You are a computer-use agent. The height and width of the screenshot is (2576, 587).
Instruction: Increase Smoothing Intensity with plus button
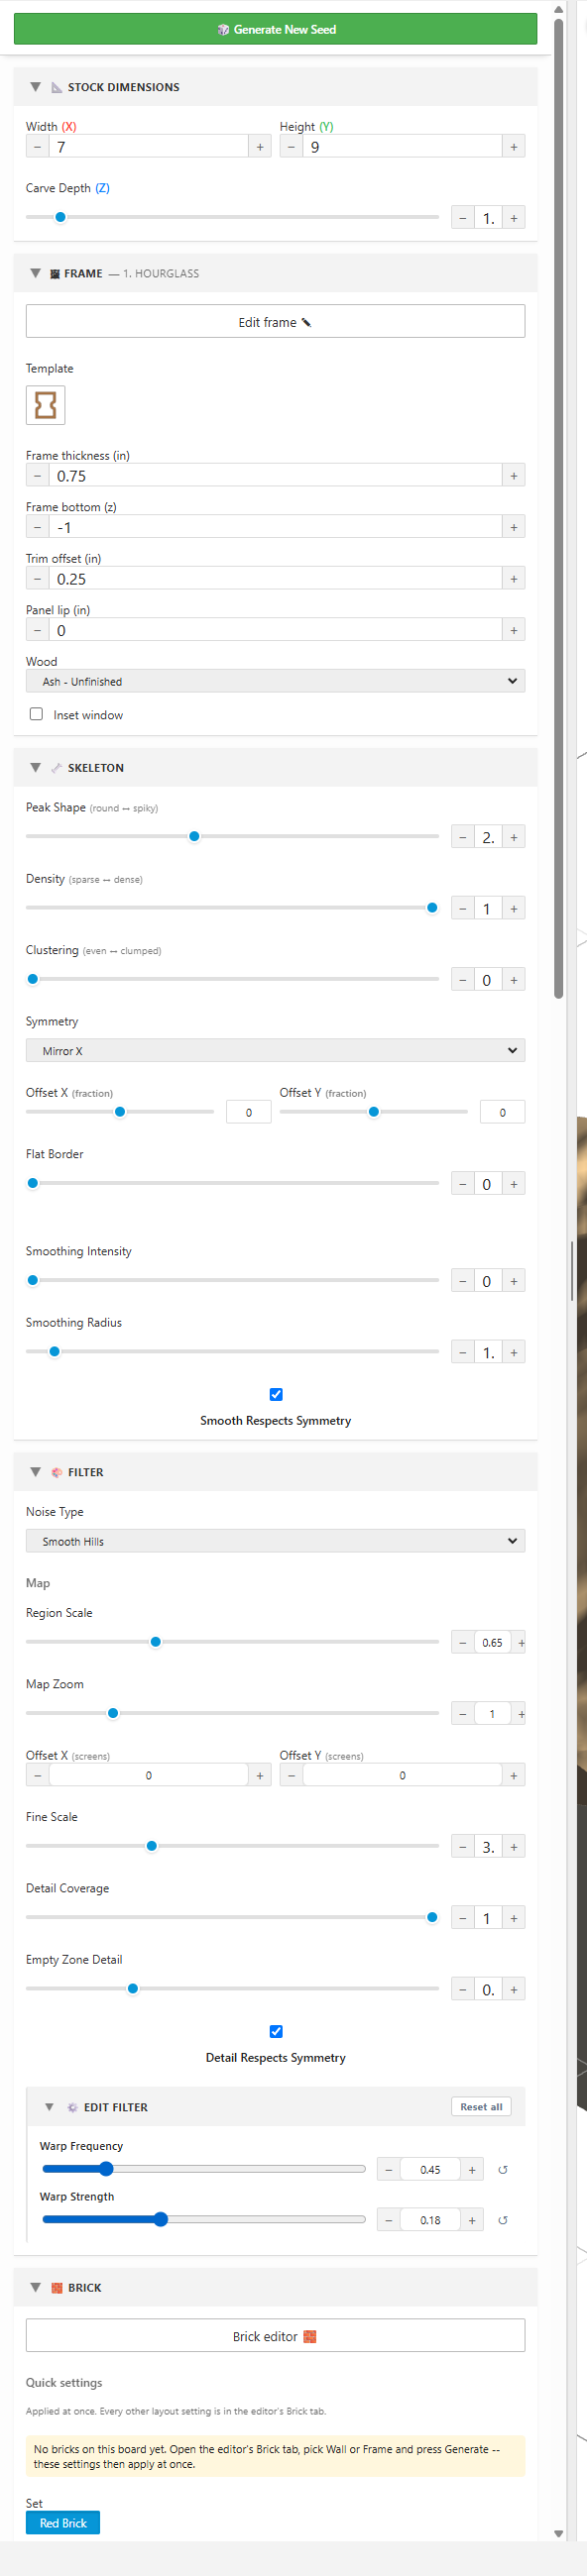(x=514, y=1281)
